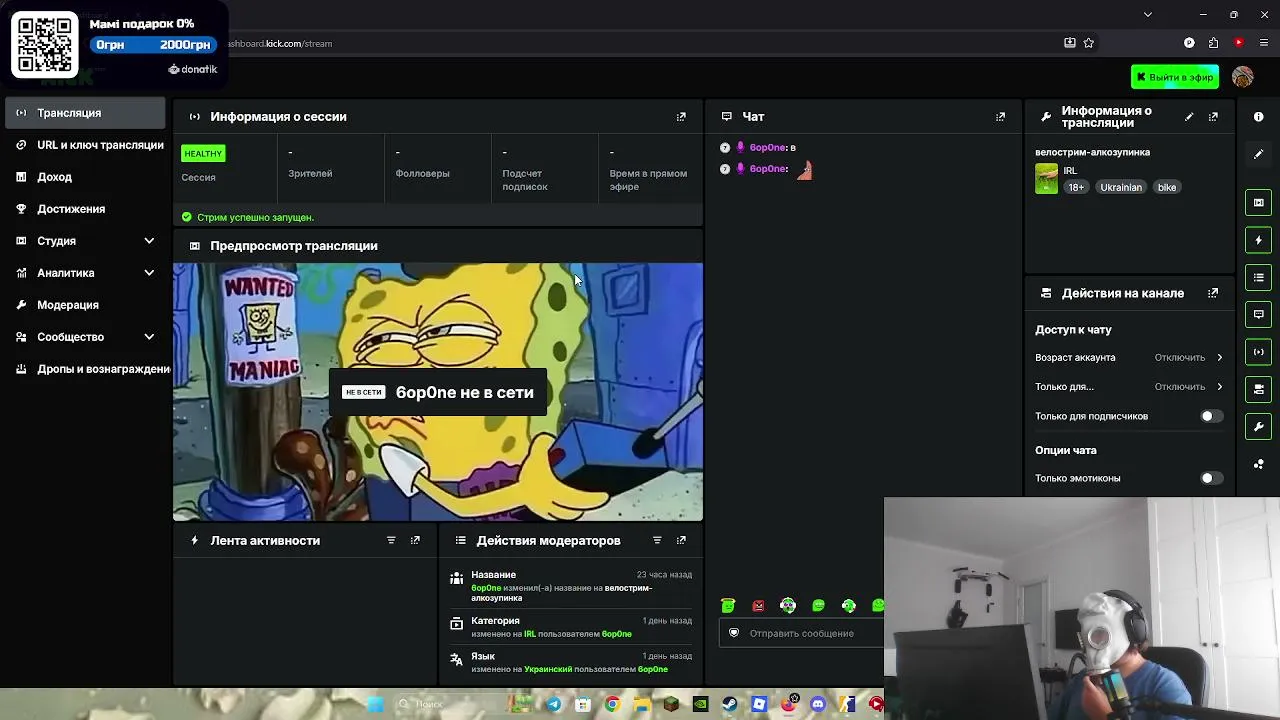Open the Только для... setting arrow

click(1219, 387)
